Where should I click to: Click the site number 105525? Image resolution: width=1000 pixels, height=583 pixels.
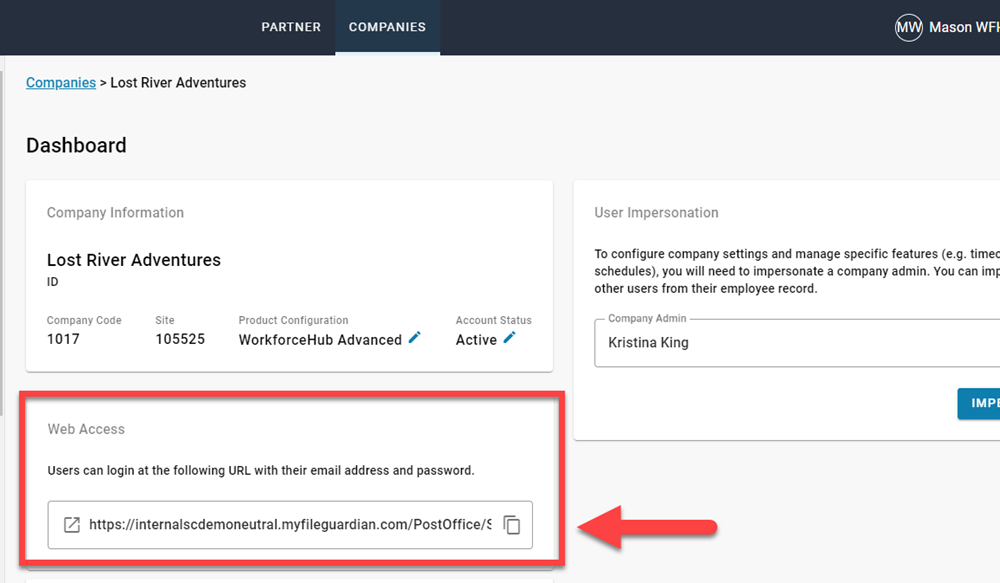[180, 339]
